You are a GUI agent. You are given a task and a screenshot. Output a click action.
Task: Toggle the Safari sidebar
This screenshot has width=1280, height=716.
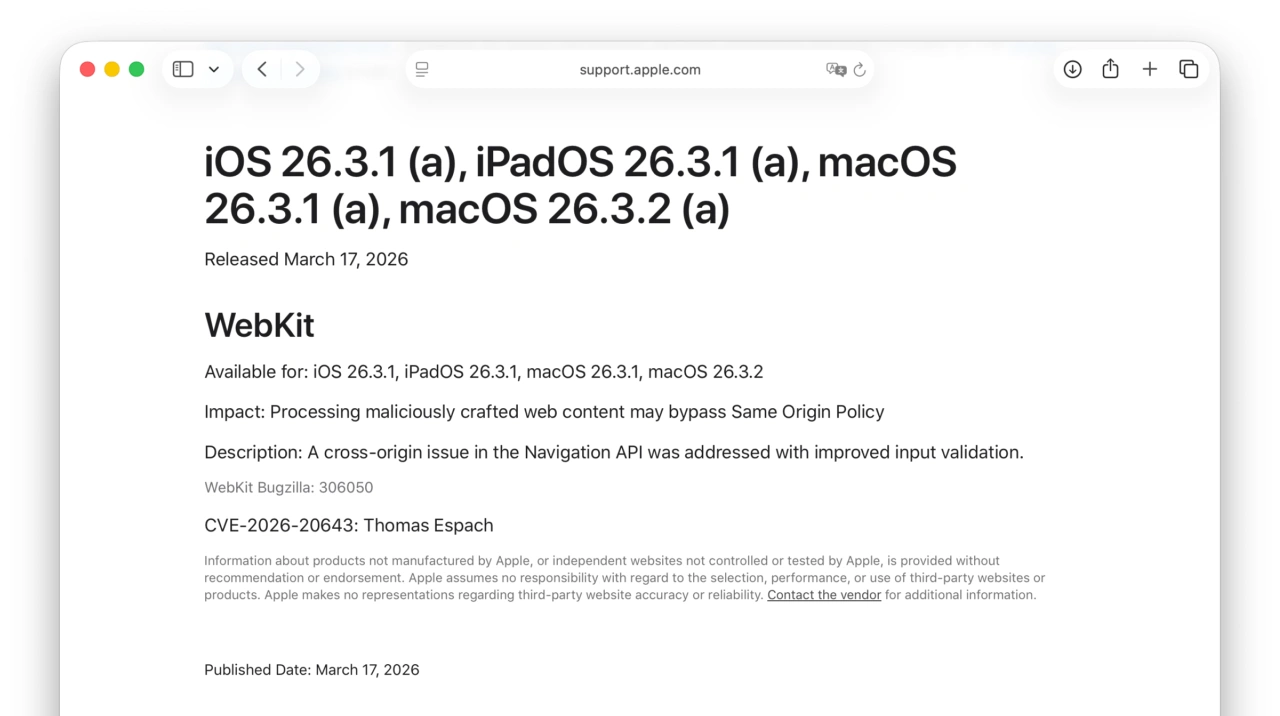click(182, 69)
